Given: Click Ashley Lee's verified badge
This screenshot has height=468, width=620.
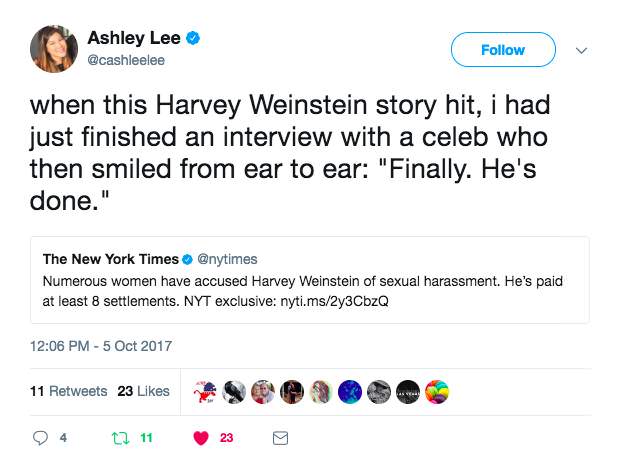Looking at the screenshot, I should click(195, 39).
